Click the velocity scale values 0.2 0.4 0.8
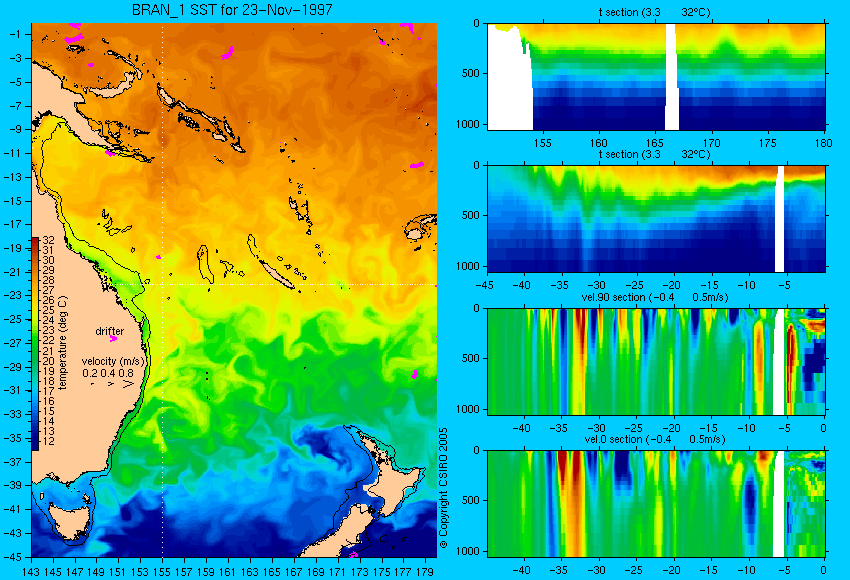The image size is (850, 580). (x=108, y=373)
